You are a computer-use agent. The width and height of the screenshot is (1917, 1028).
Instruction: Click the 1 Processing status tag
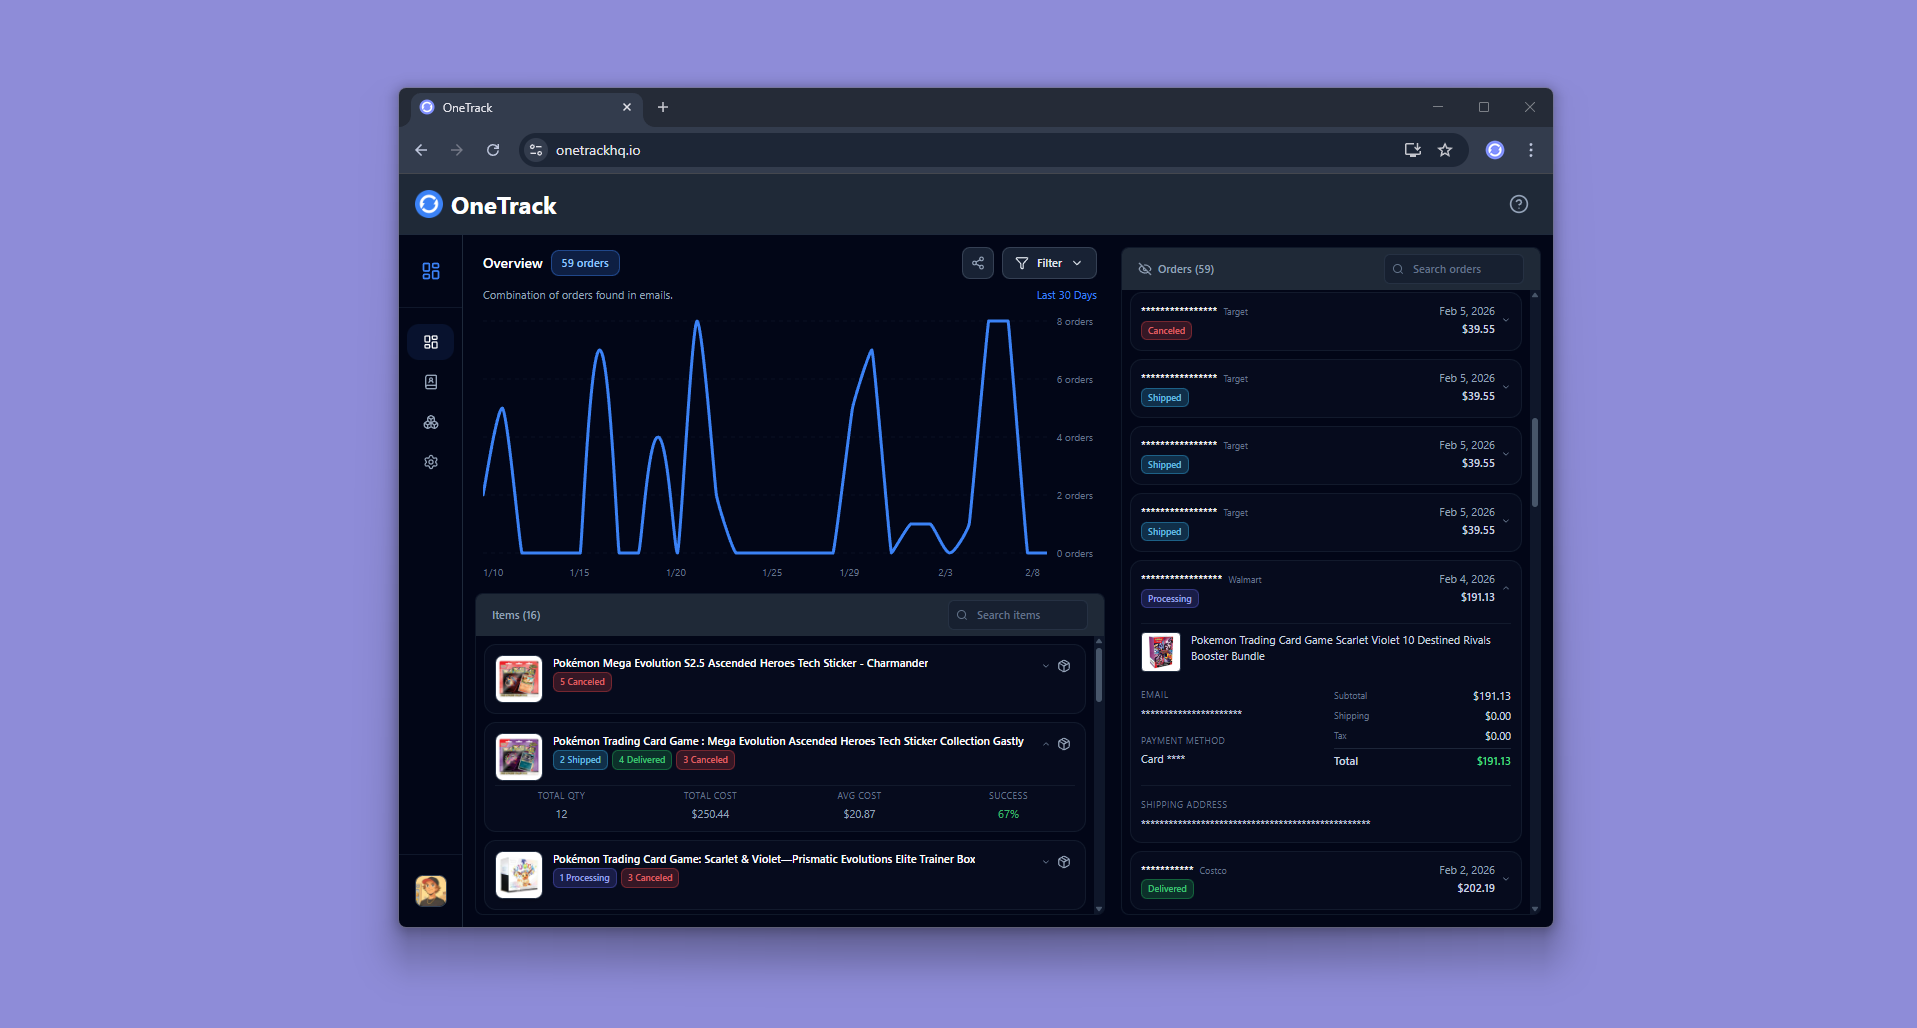(x=585, y=878)
